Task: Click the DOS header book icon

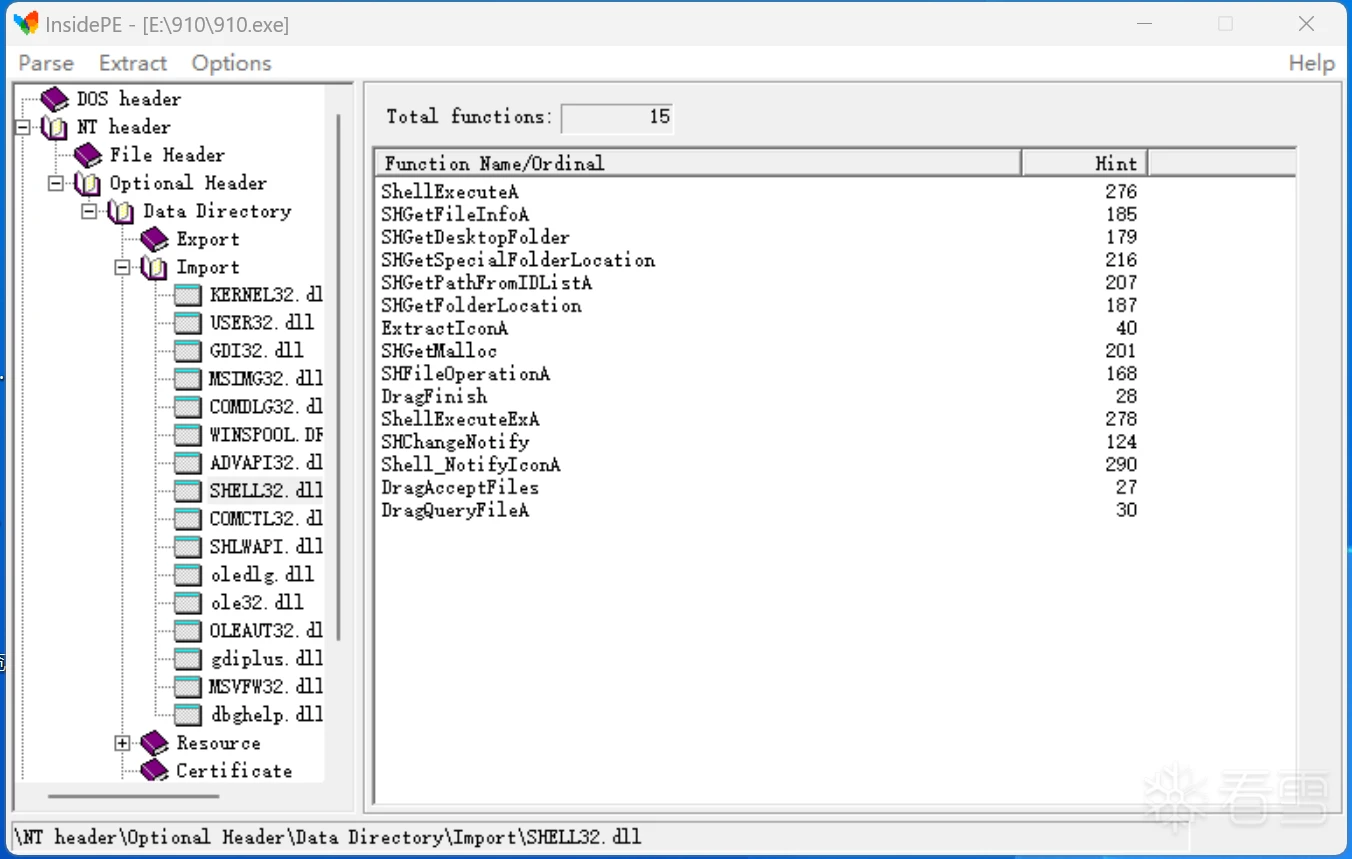Action: click(x=55, y=99)
